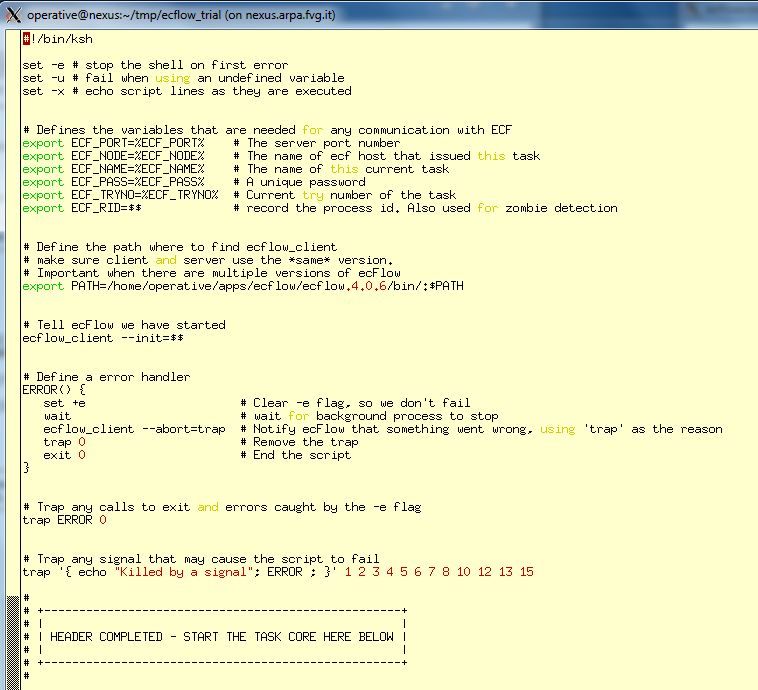Click the X11 icon in the title bar

13,14
